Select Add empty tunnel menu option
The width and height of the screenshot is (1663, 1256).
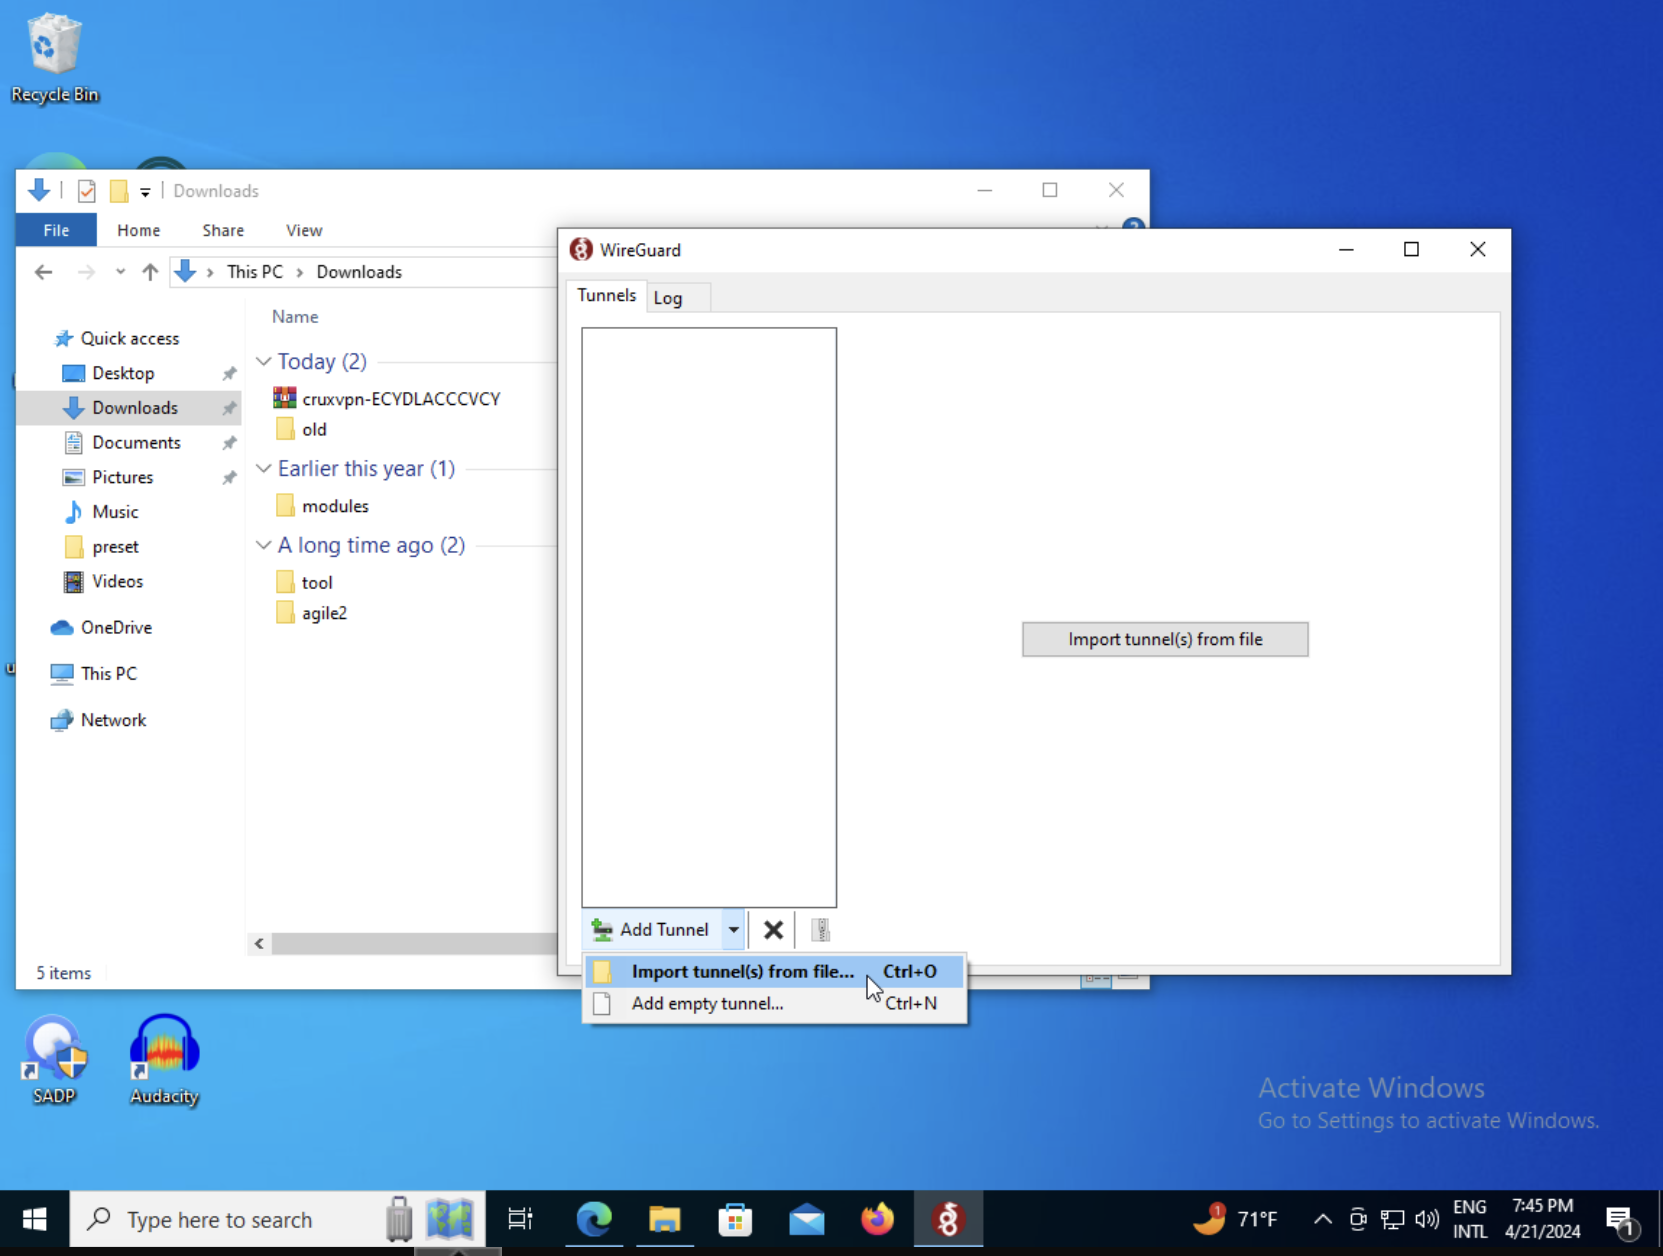pyautogui.click(x=707, y=1003)
